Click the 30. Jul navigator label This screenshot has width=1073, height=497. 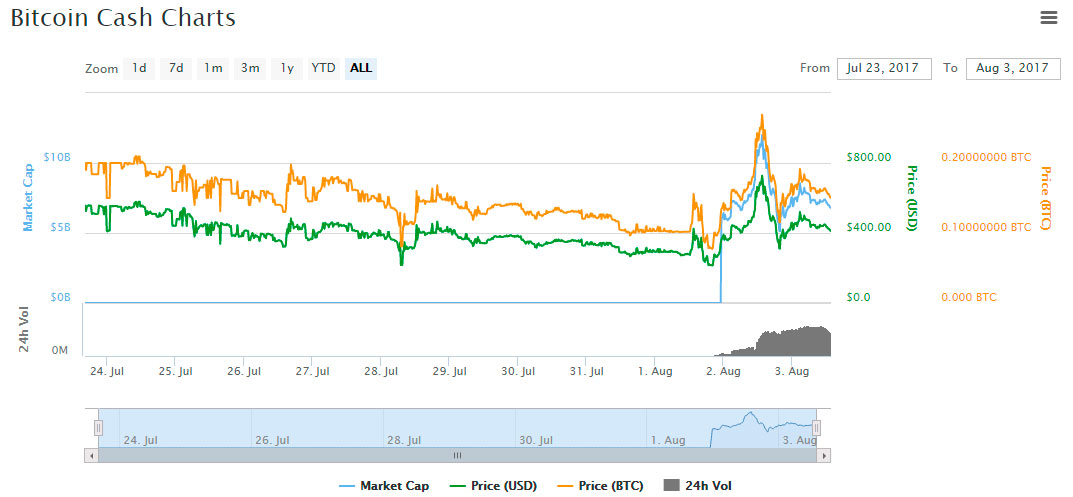pyautogui.click(x=536, y=440)
